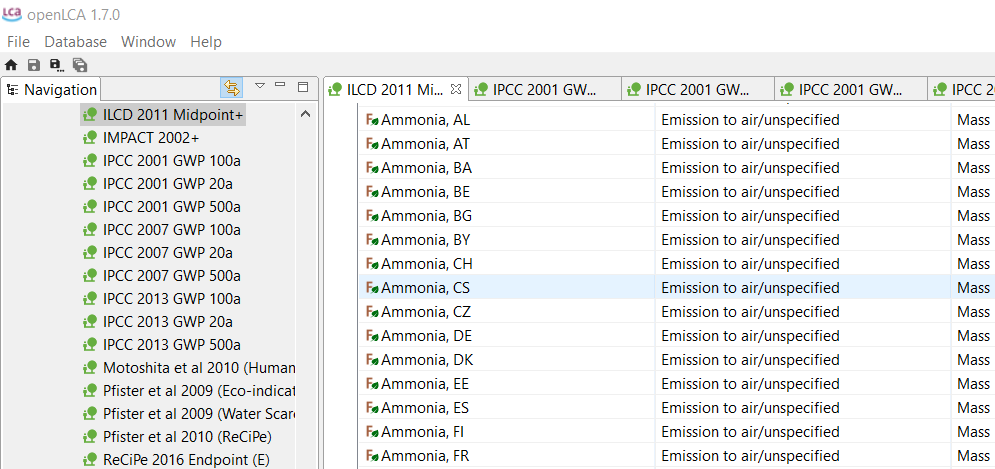
Task: Toggle Link with Editor in Navigation
Action: click(232, 88)
